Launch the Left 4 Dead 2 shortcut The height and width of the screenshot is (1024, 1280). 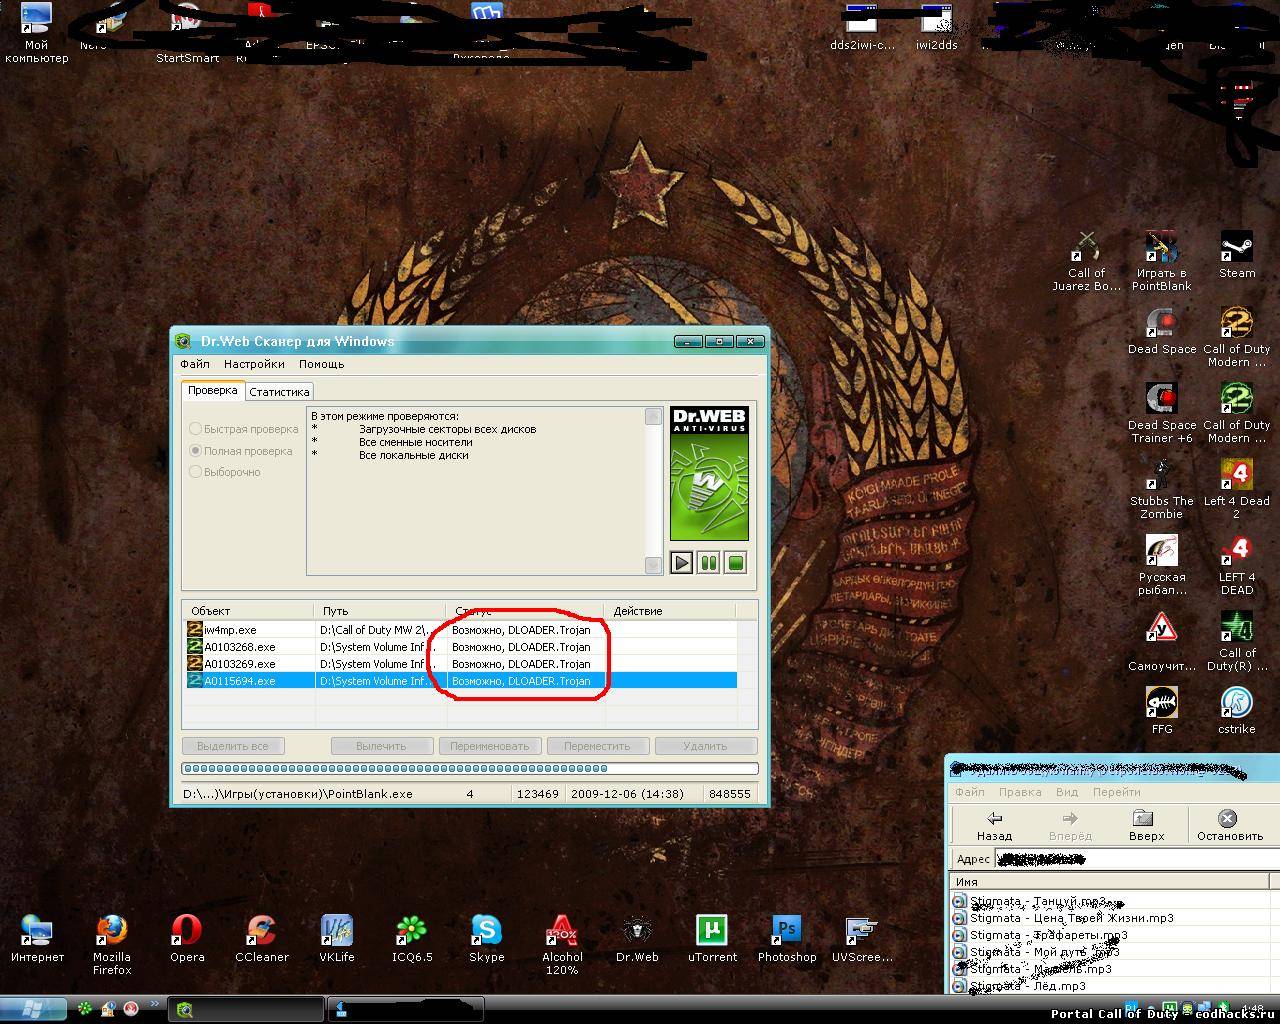pyautogui.click(x=1237, y=489)
